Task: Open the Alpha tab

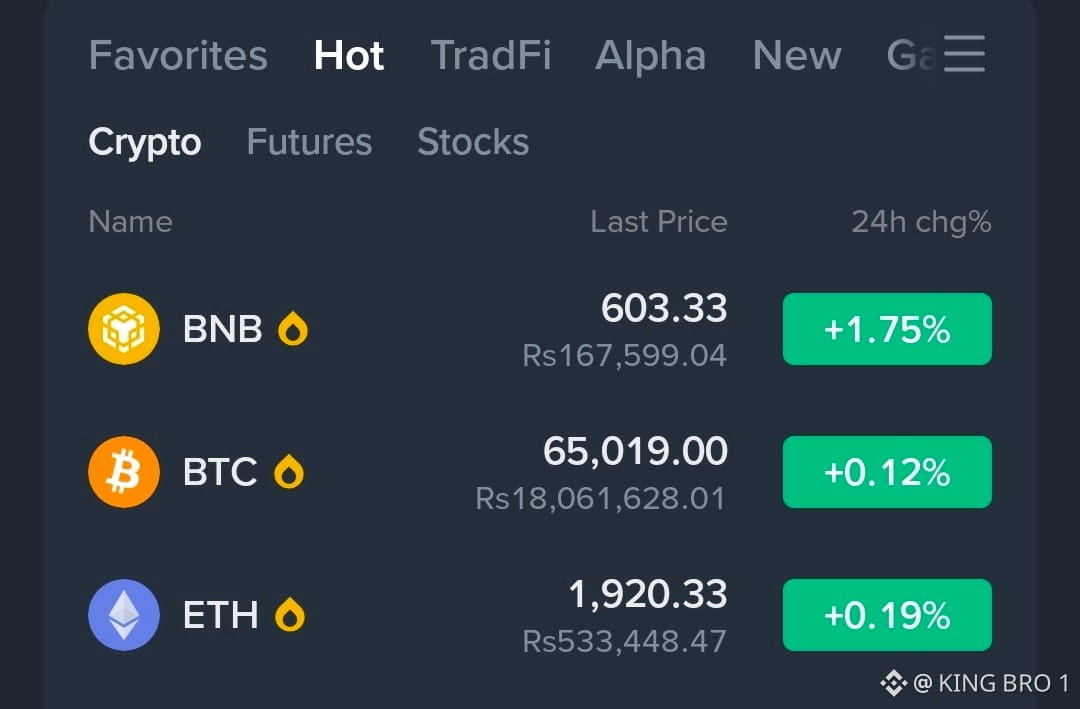Action: 650,55
